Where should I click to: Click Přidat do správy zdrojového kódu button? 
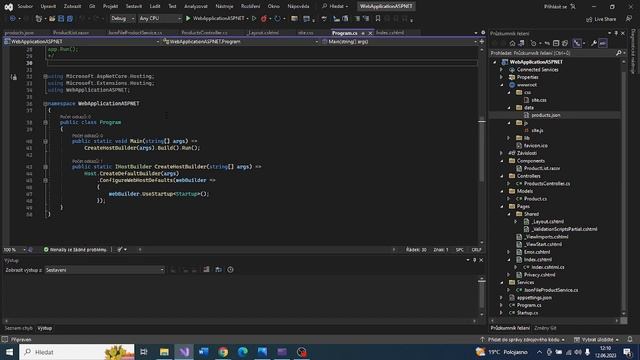pos(522,340)
